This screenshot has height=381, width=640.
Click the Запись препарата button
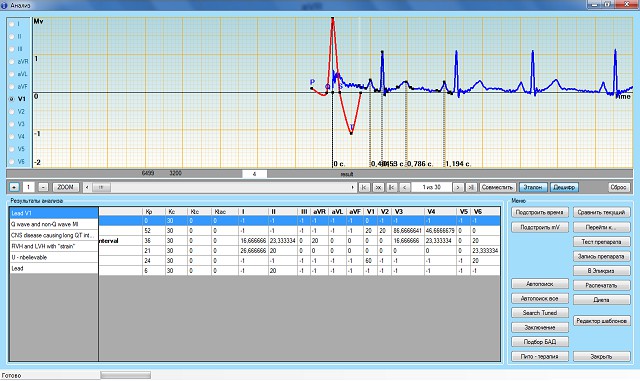tap(601, 256)
